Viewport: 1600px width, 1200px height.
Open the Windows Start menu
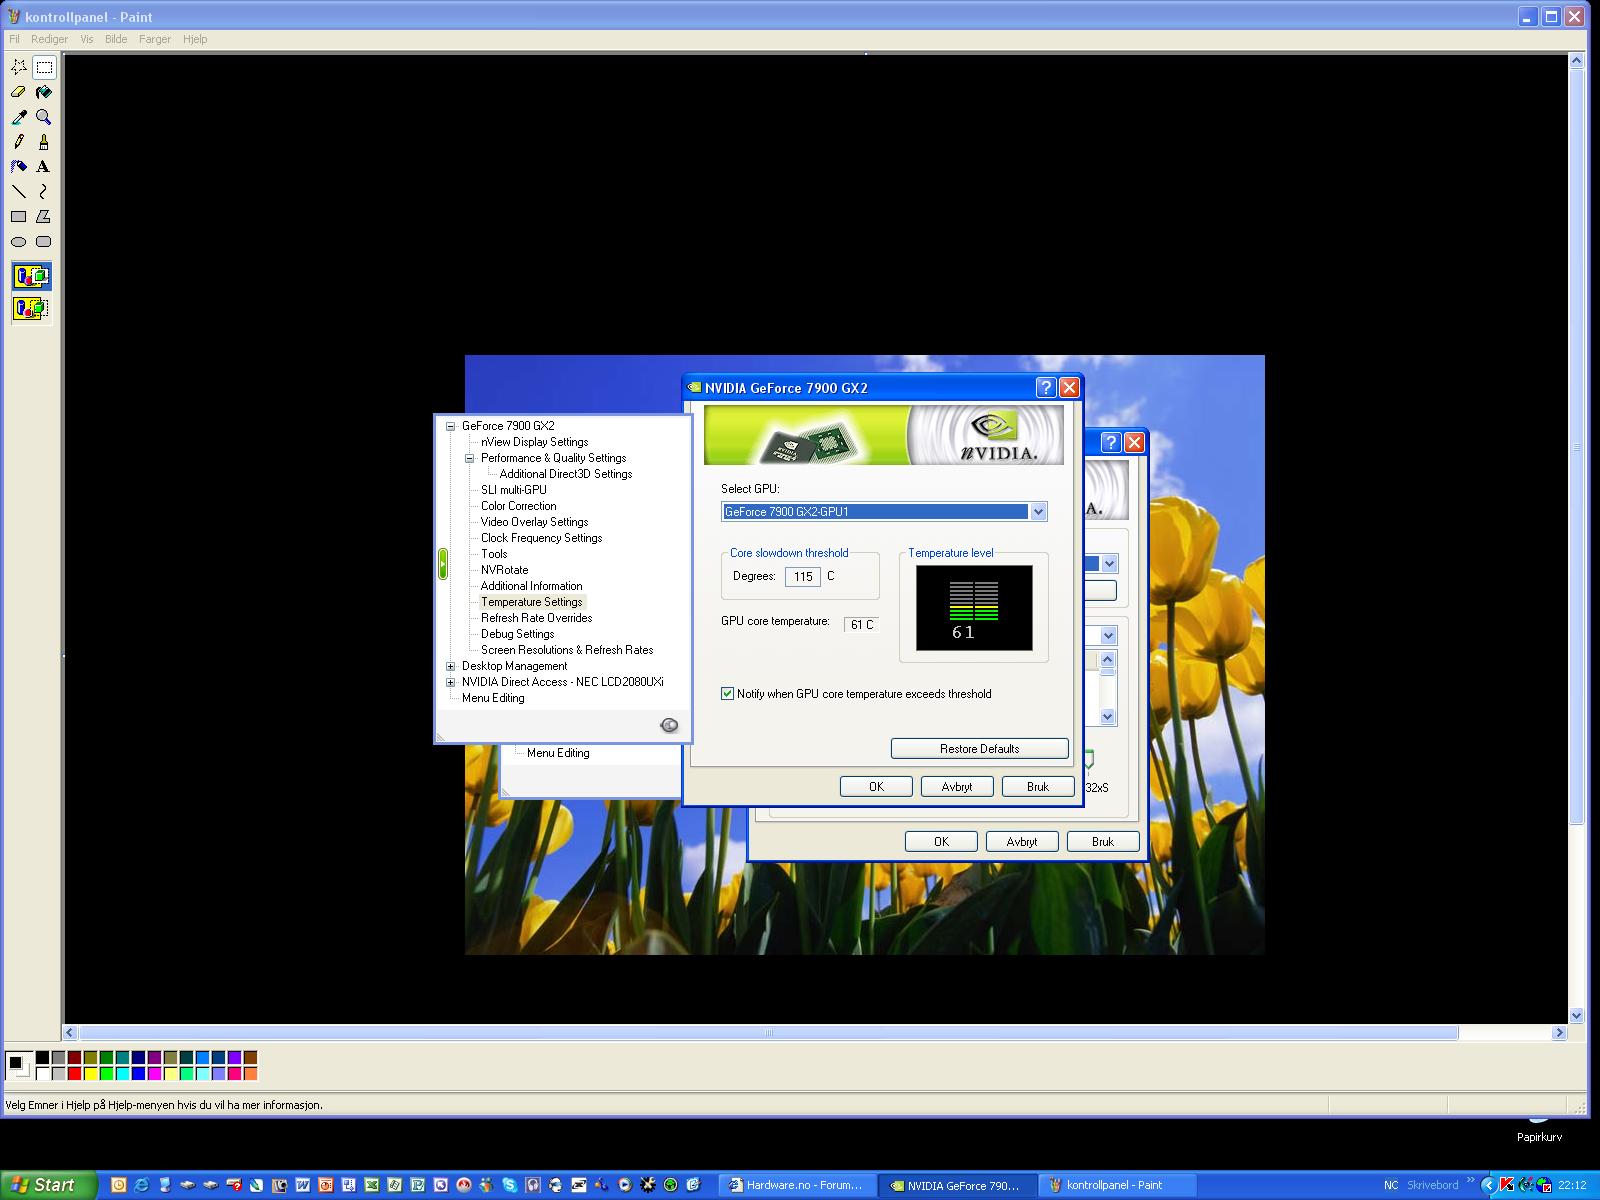coord(48,1185)
